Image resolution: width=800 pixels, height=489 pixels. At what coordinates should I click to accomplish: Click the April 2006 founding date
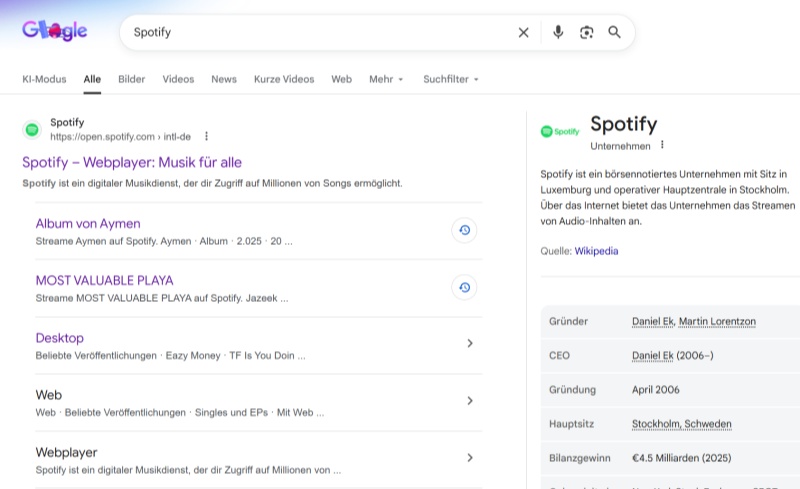pos(656,390)
